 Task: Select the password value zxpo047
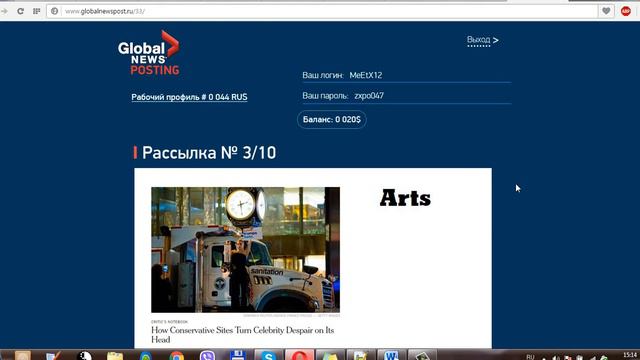[x=369, y=96]
